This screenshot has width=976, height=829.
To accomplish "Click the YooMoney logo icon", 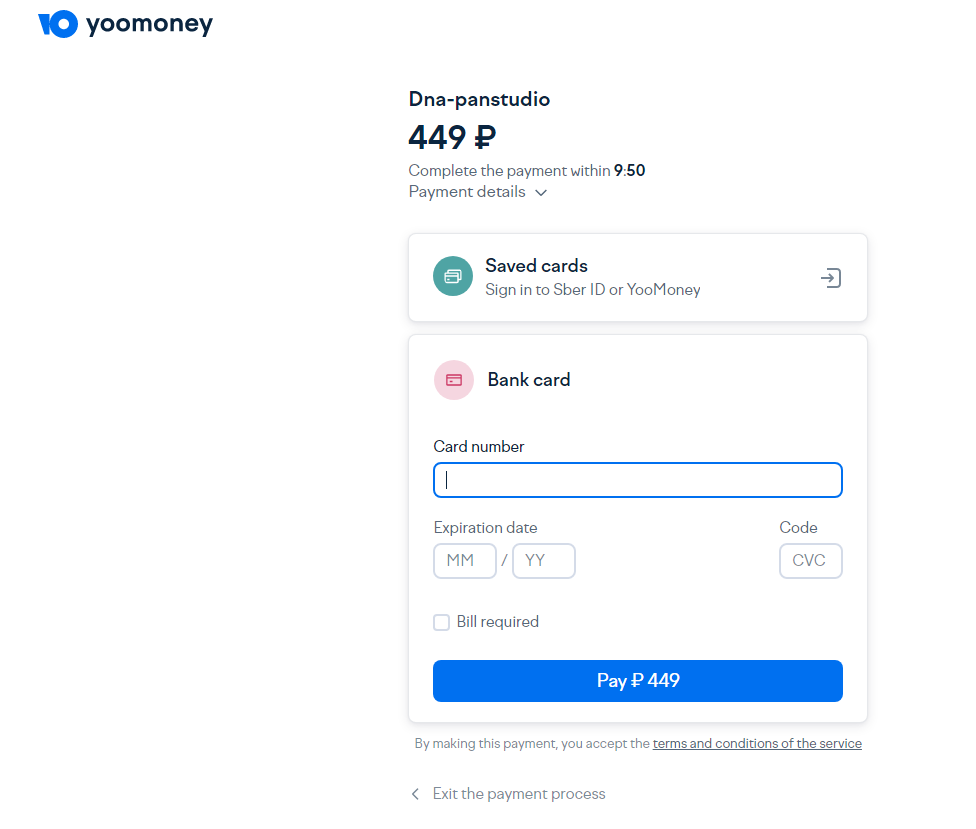I will click(x=58, y=24).
